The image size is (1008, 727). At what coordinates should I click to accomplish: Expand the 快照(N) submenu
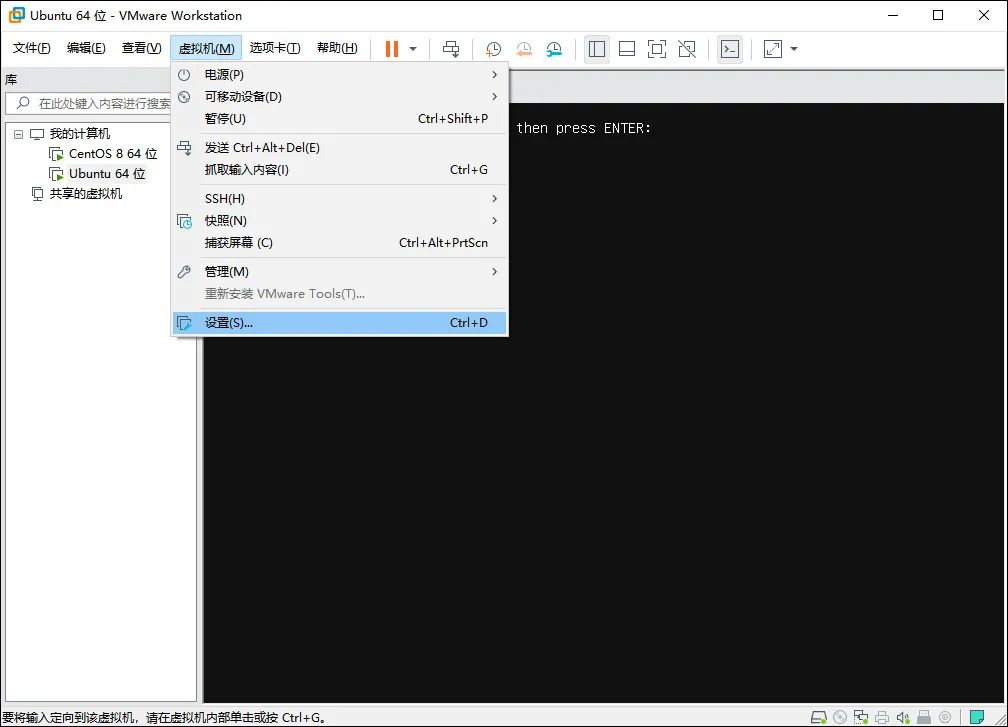(339, 220)
